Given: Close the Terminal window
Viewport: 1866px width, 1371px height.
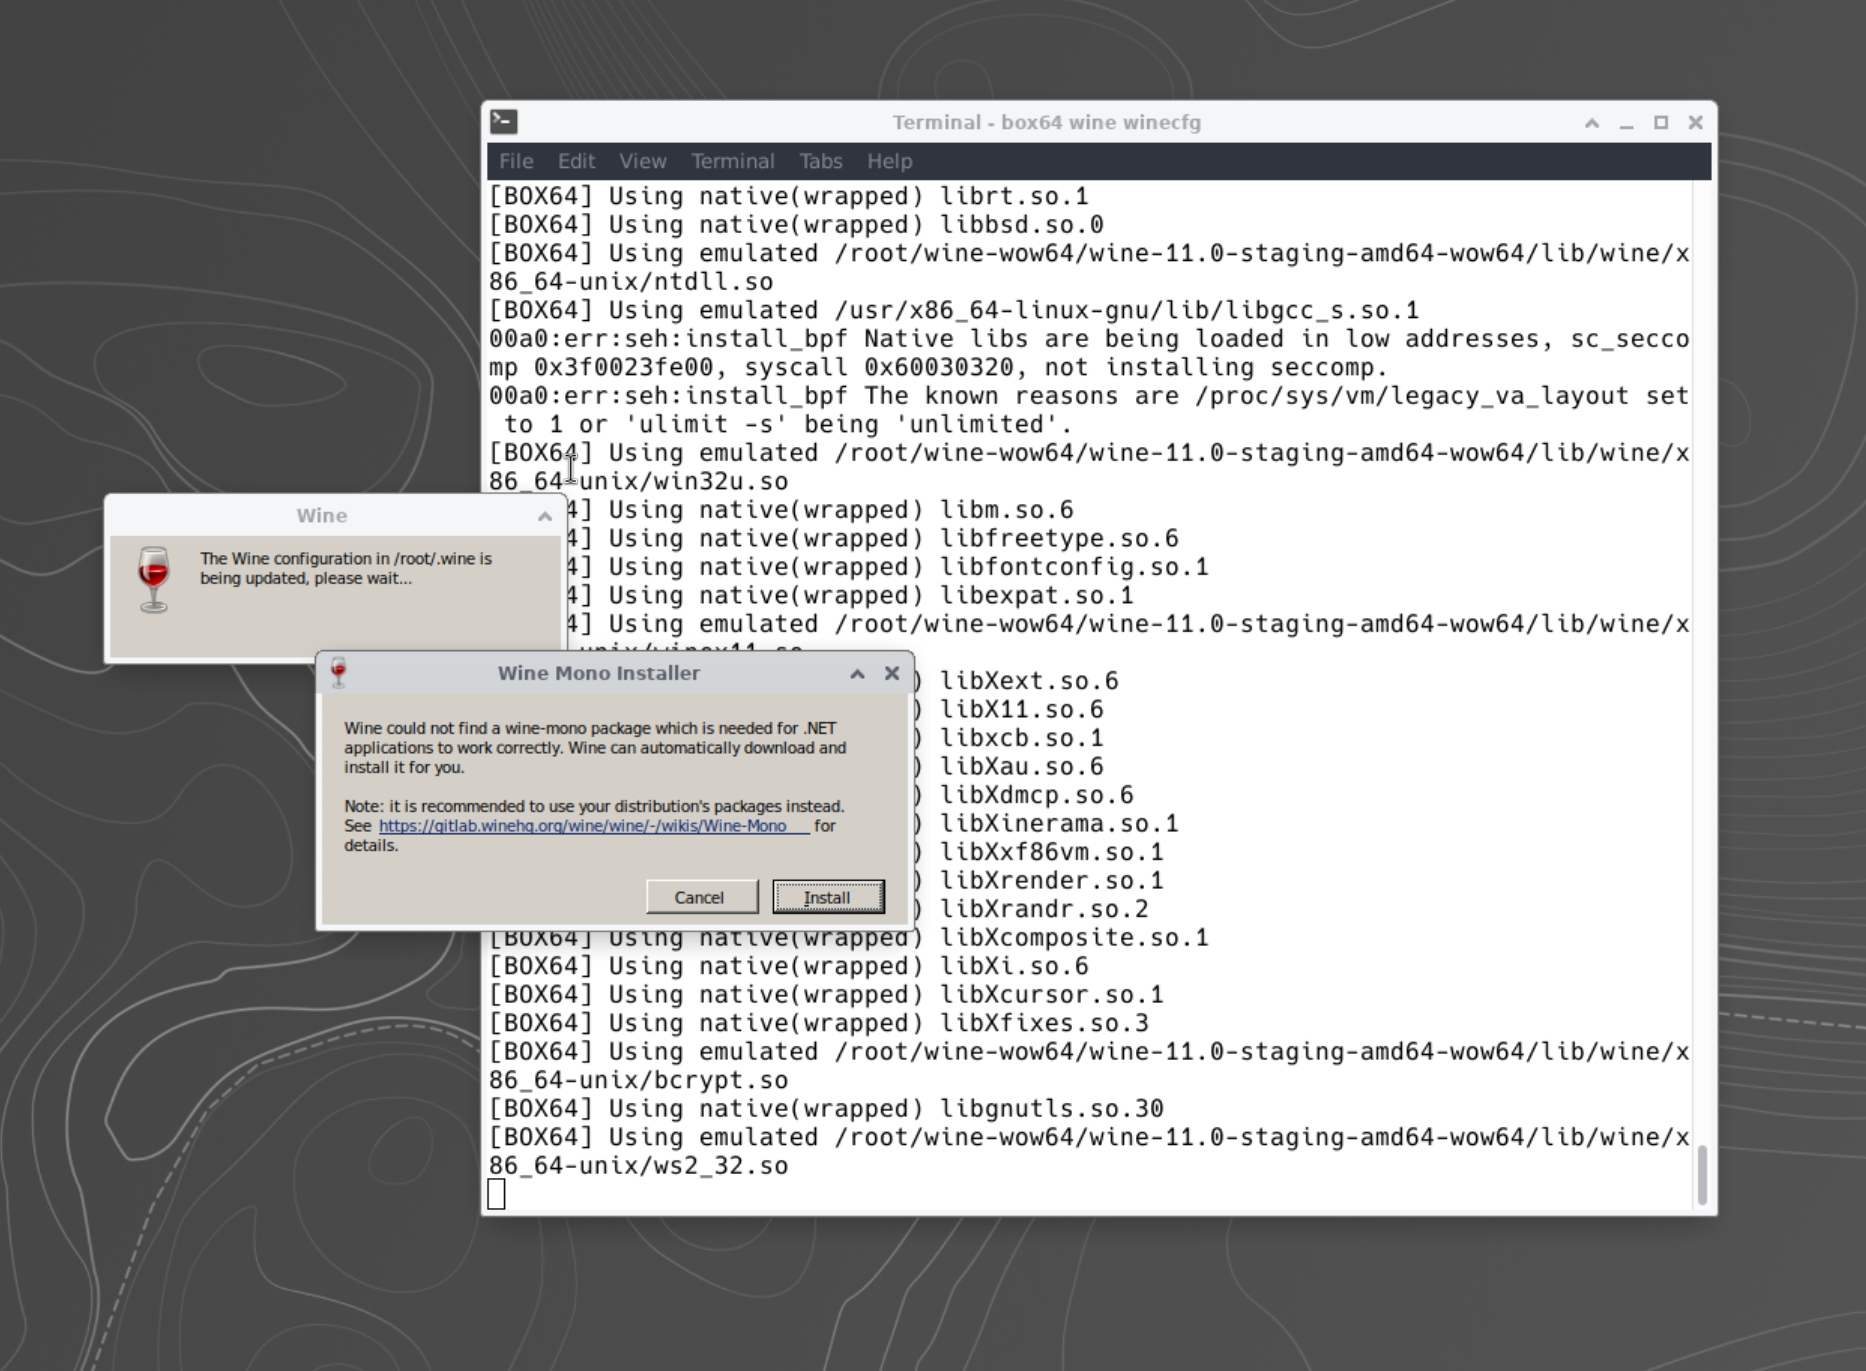Looking at the screenshot, I should (x=1695, y=123).
